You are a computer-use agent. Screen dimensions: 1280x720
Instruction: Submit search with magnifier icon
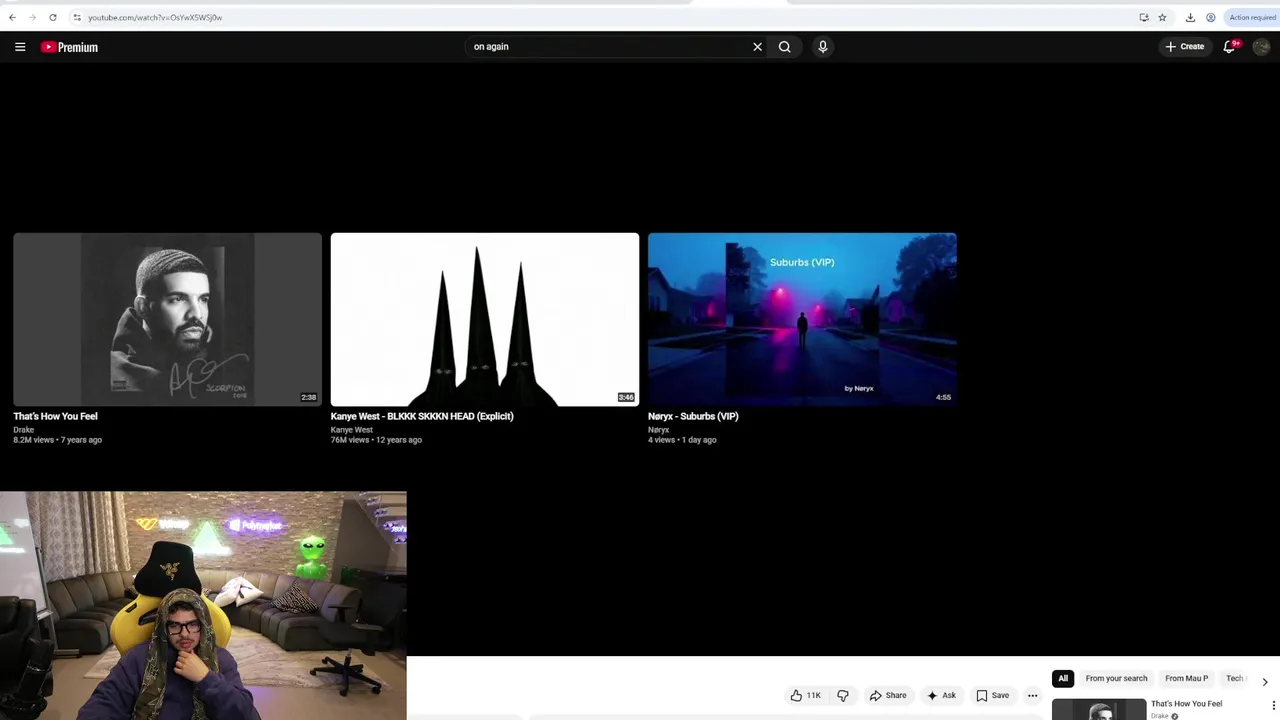click(785, 47)
